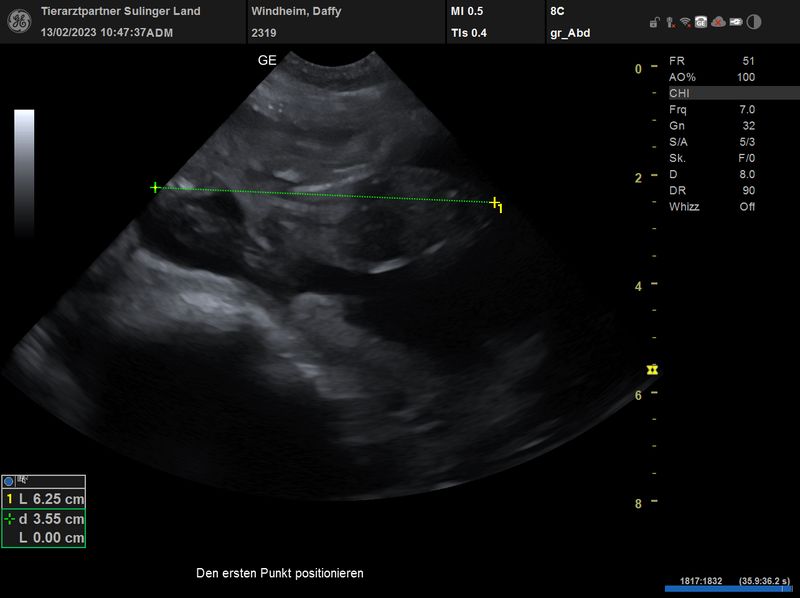The image size is (800, 598).
Task: Select the green active caliper icon
Action: pyautogui.click(x=9, y=519)
